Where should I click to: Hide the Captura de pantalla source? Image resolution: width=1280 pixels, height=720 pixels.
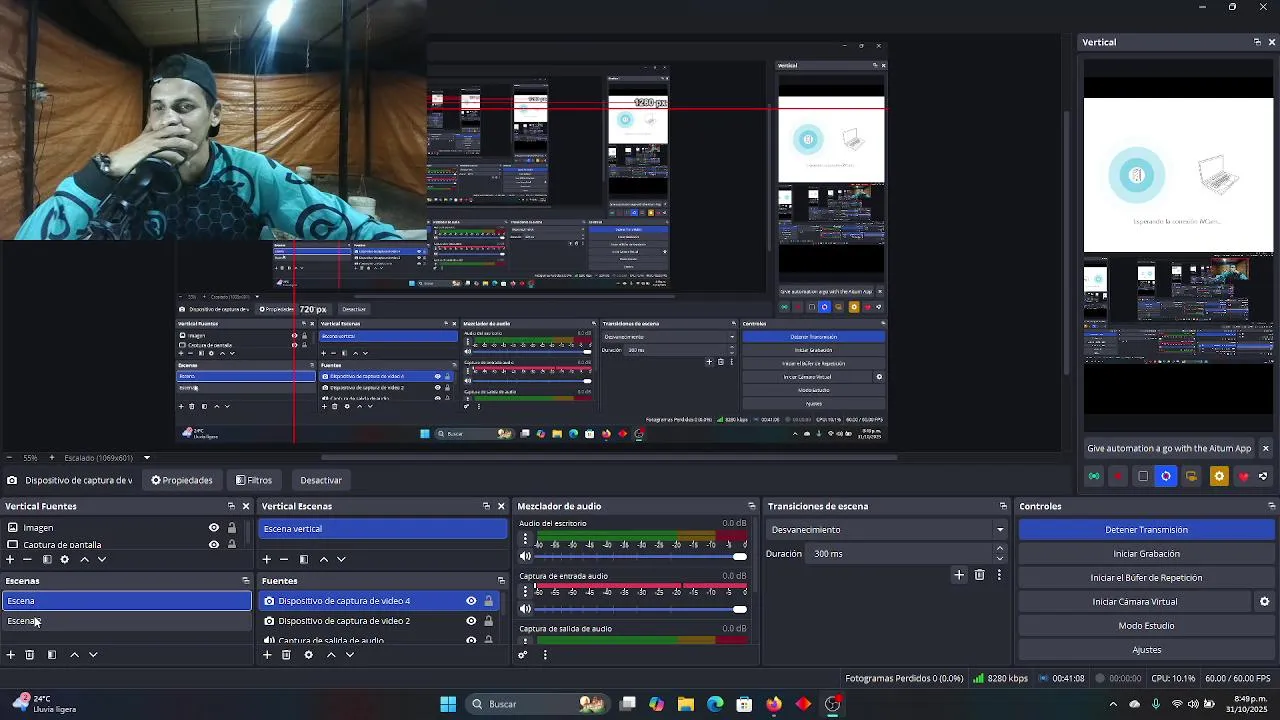point(214,545)
